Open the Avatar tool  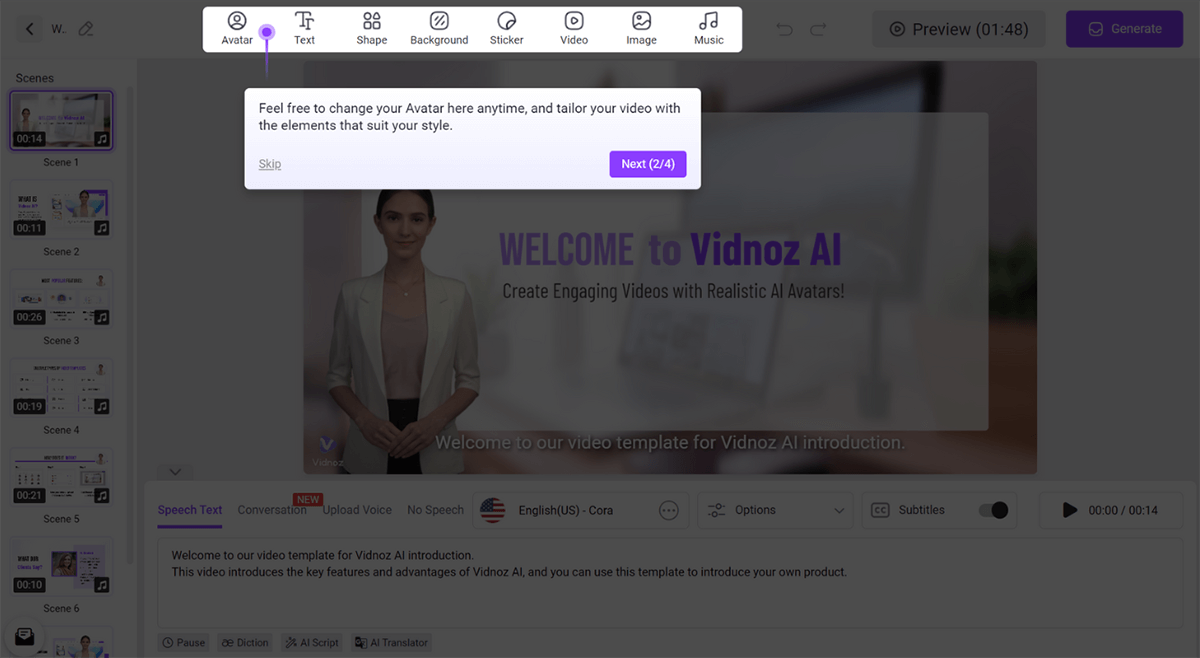(x=237, y=29)
